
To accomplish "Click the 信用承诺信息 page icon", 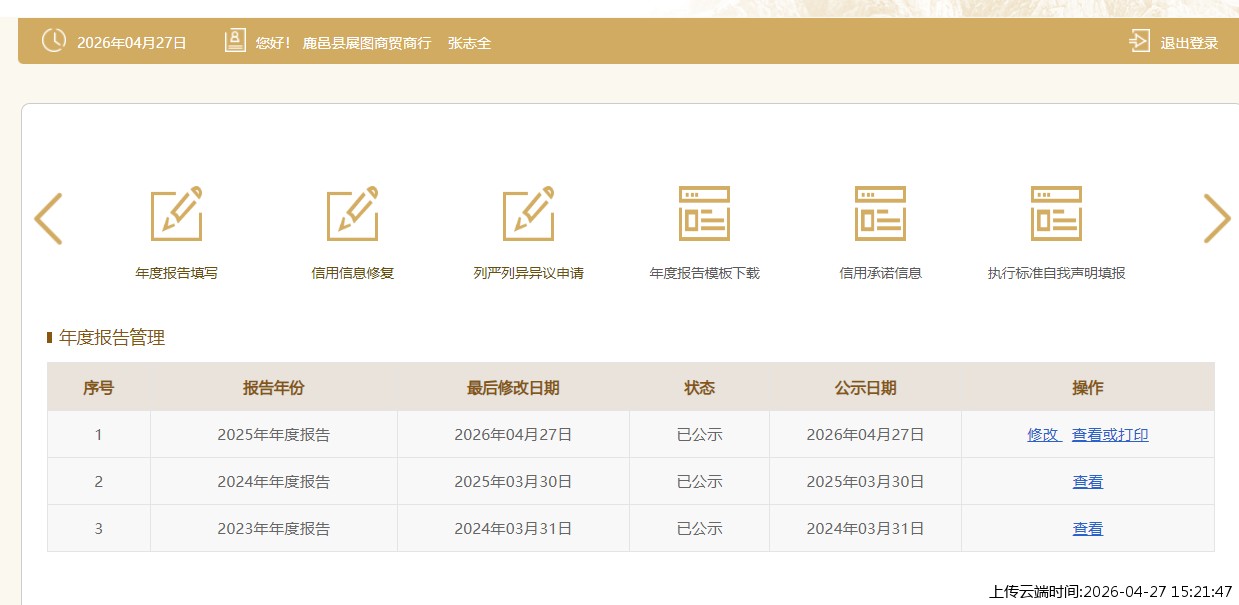I will (x=880, y=214).
